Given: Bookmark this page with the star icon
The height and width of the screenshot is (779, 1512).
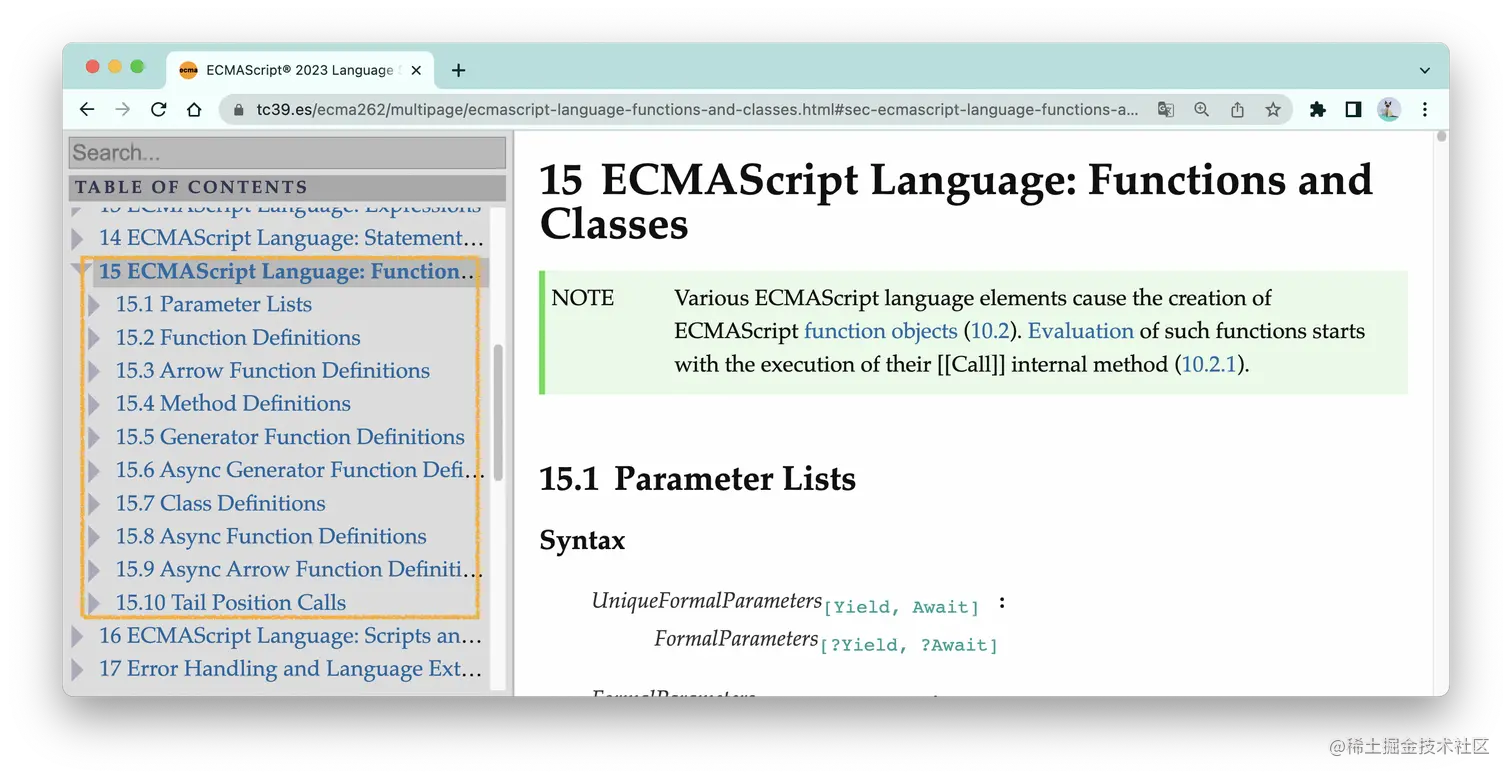Looking at the screenshot, I should [1273, 110].
